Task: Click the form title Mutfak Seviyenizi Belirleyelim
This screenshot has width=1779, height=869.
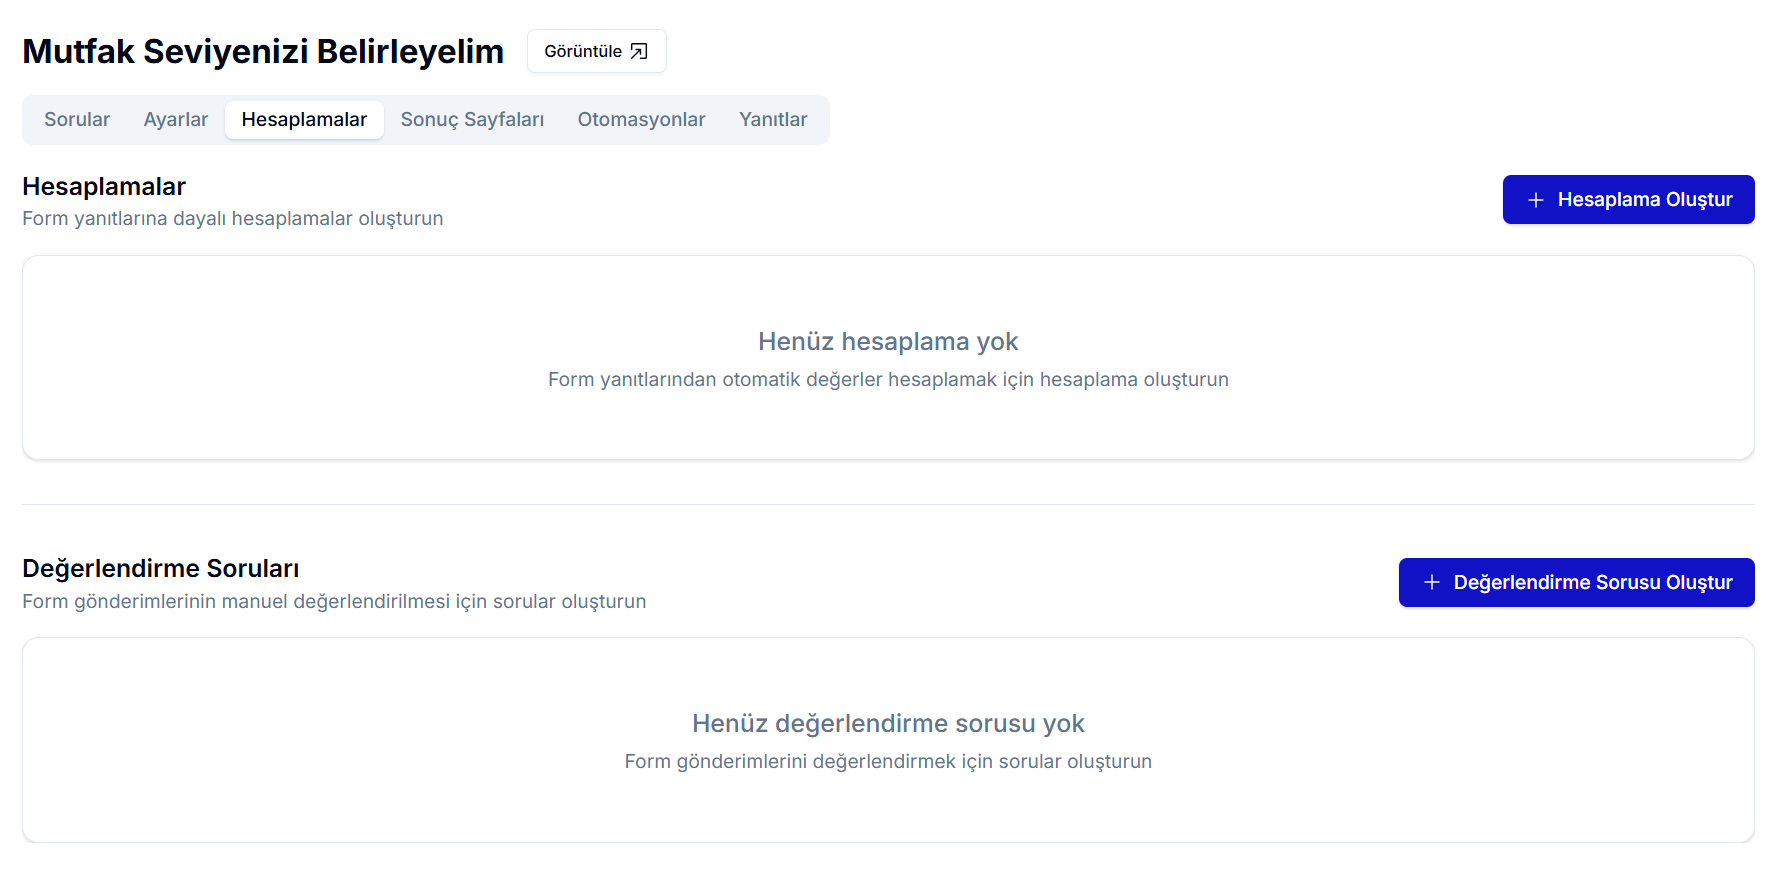Action: pos(263,51)
